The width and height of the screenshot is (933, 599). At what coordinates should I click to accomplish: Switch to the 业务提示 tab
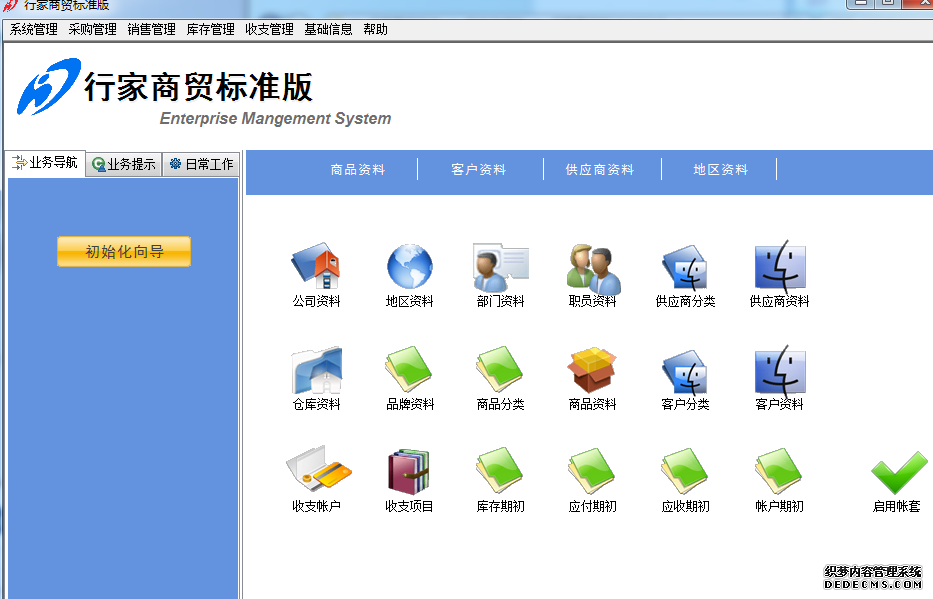point(124,164)
